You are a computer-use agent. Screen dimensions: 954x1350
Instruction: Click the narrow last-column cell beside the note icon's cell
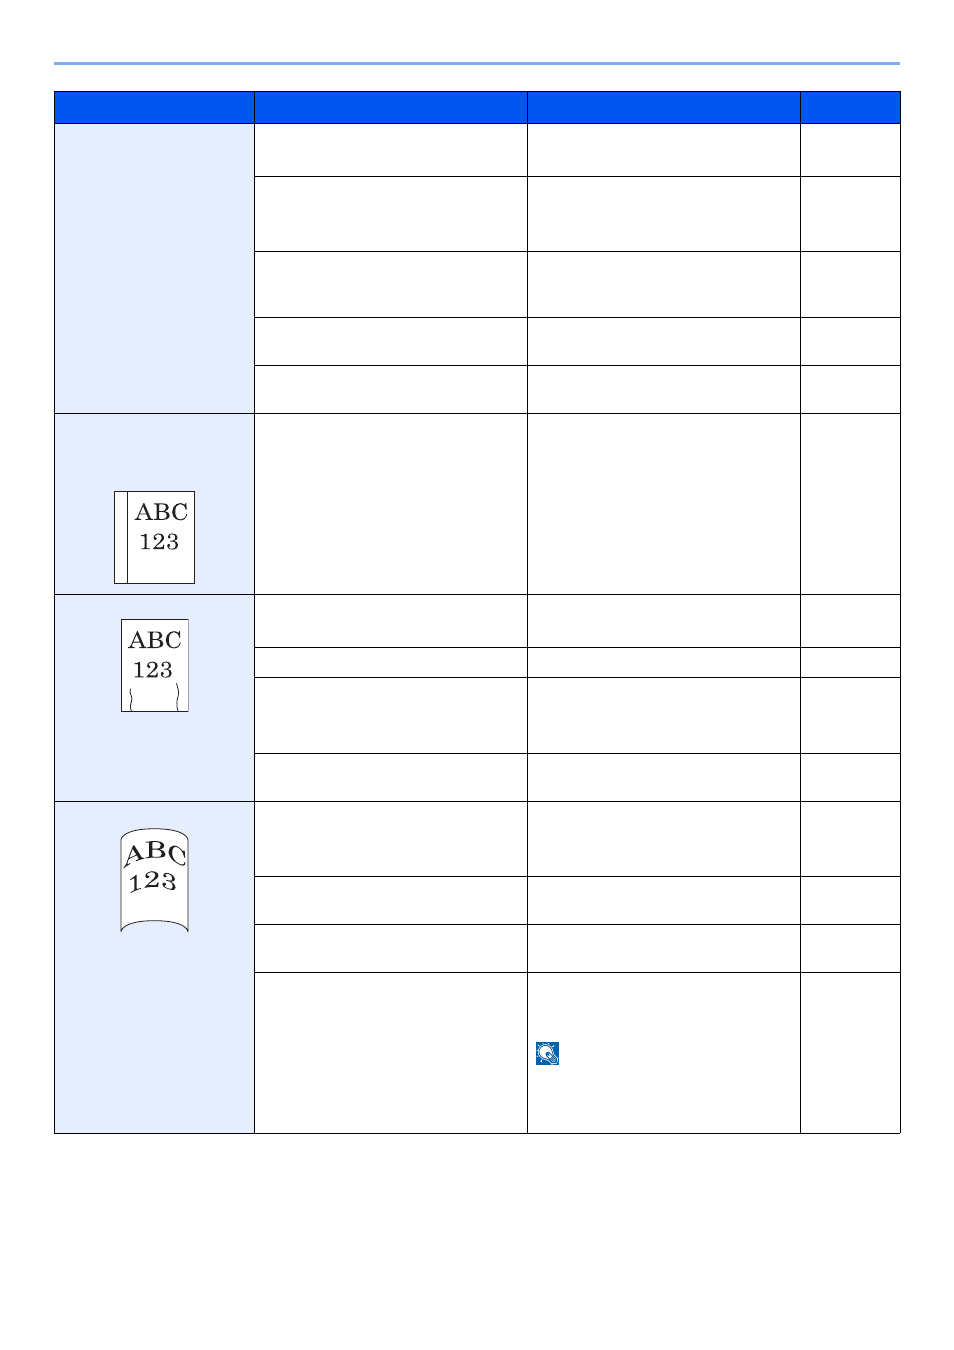point(851,1053)
